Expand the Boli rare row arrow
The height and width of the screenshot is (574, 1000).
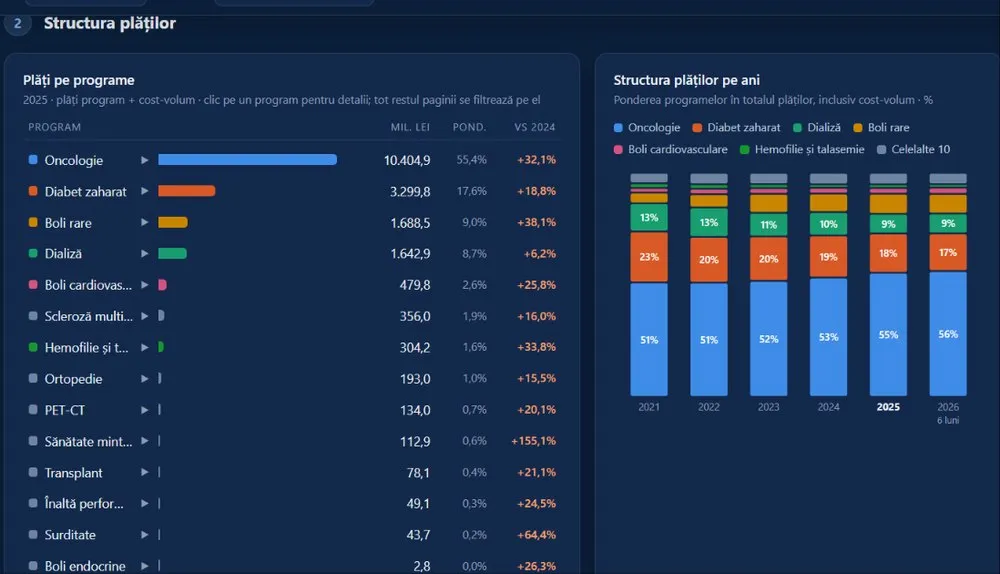tap(145, 223)
